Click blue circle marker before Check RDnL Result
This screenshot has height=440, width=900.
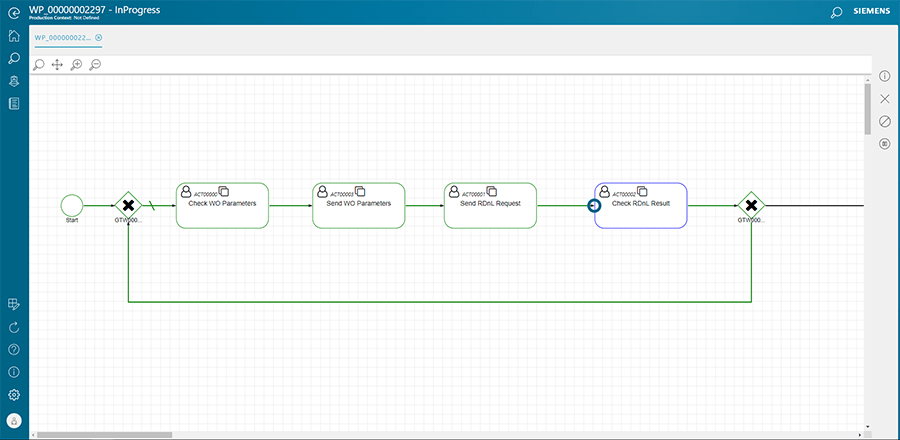pos(594,205)
